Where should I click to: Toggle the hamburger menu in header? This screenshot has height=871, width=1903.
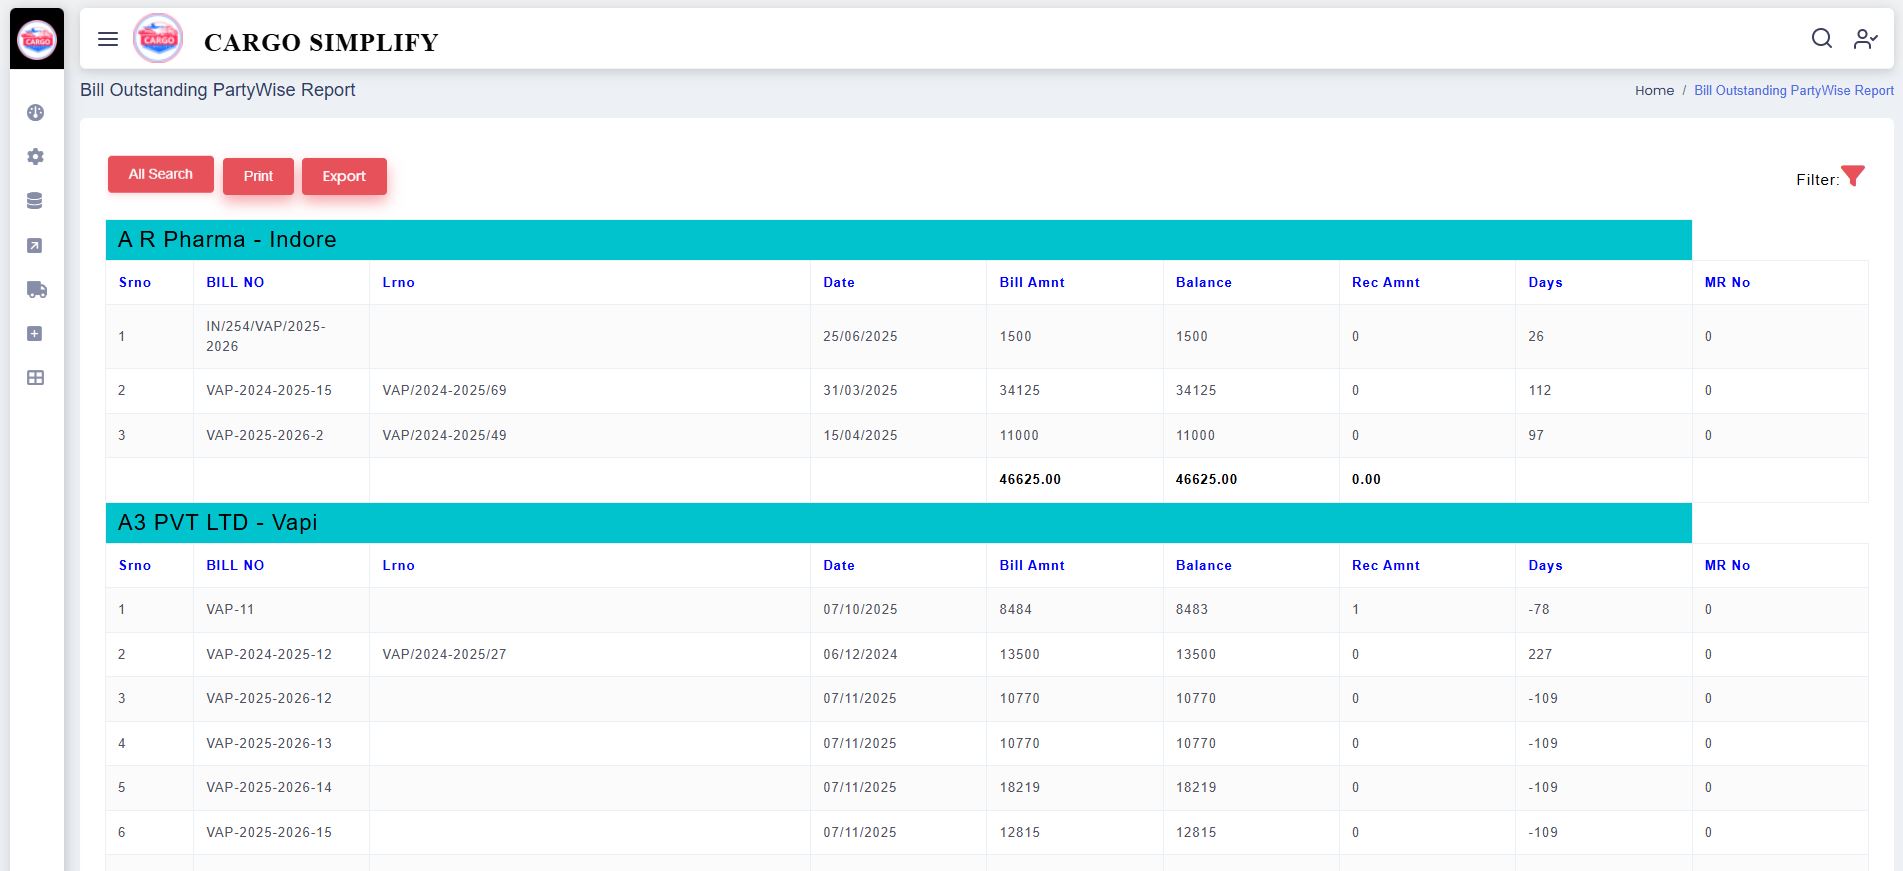pos(108,39)
